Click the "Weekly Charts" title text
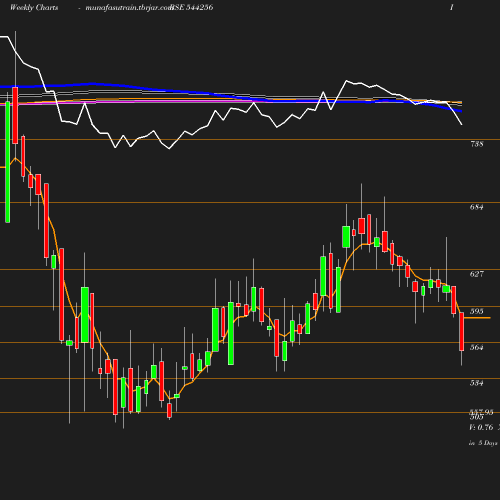Screen dimensions: 500x500 pyautogui.click(x=34, y=8)
